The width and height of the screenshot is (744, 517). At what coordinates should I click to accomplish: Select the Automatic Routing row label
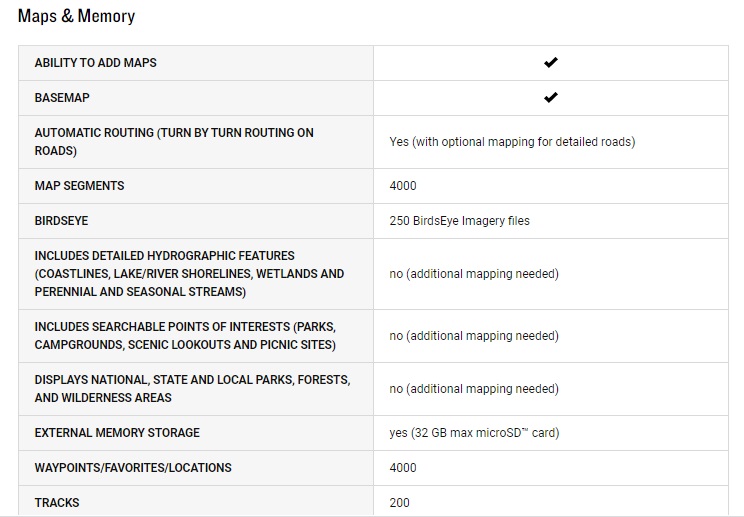(x=174, y=142)
